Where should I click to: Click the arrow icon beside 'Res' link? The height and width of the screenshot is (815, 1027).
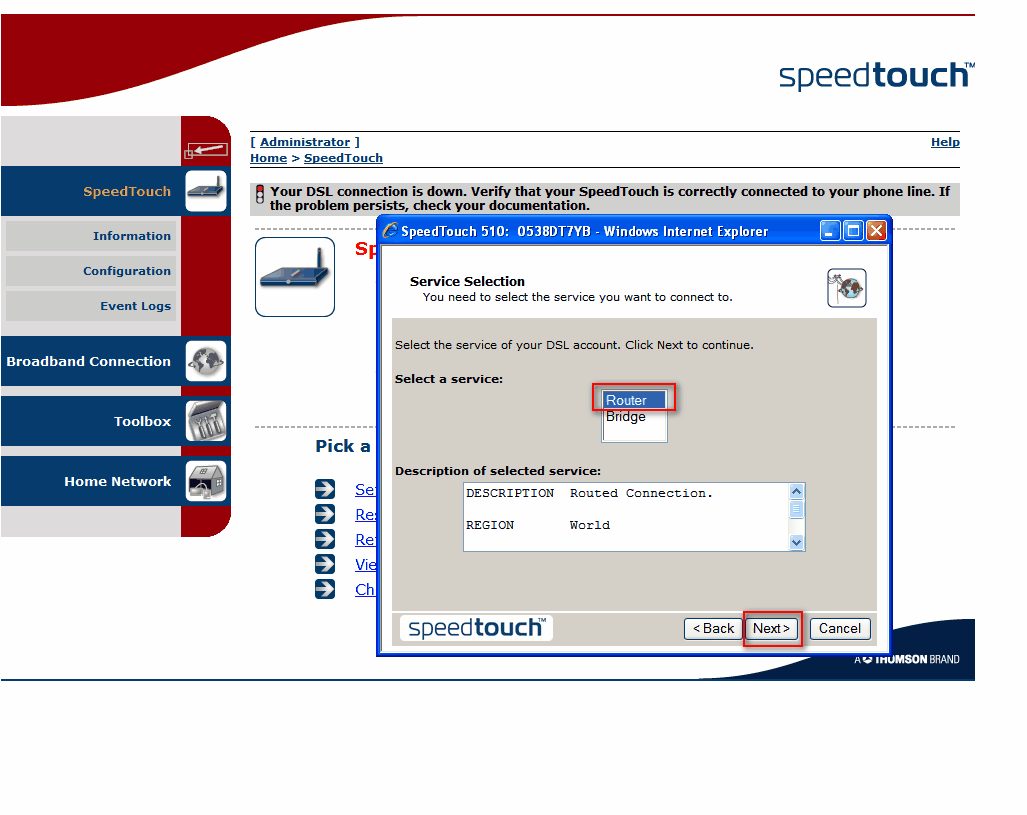click(325, 514)
